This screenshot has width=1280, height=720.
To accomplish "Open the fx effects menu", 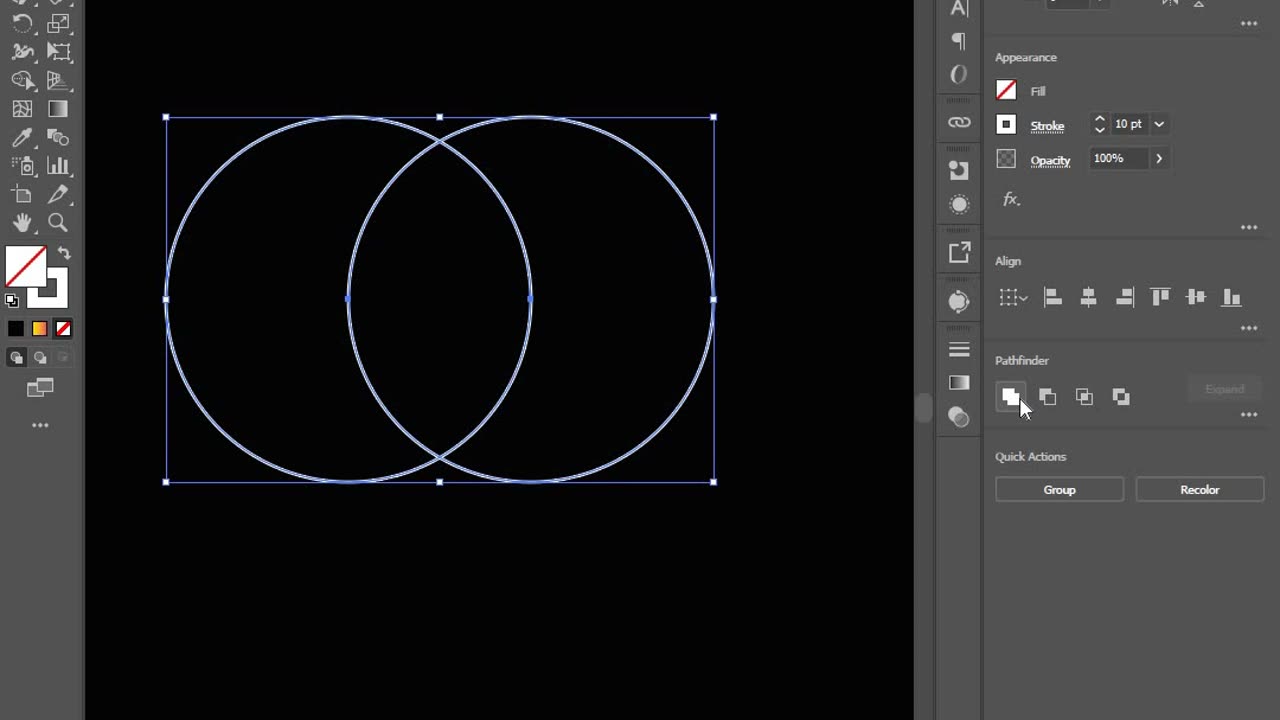I will click(1011, 199).
